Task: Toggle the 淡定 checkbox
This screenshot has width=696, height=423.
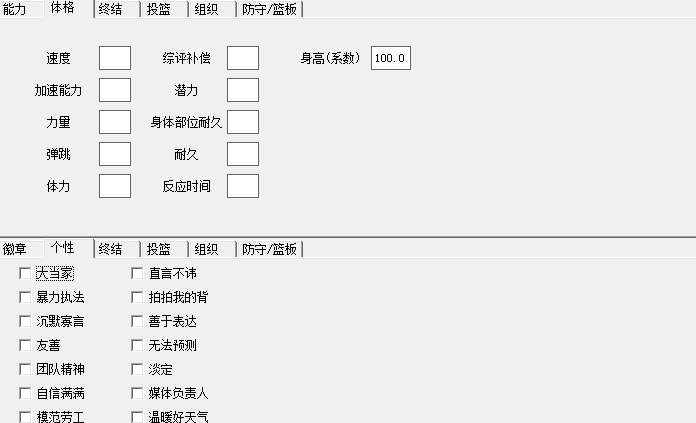Action: click(x=137, y=369)
